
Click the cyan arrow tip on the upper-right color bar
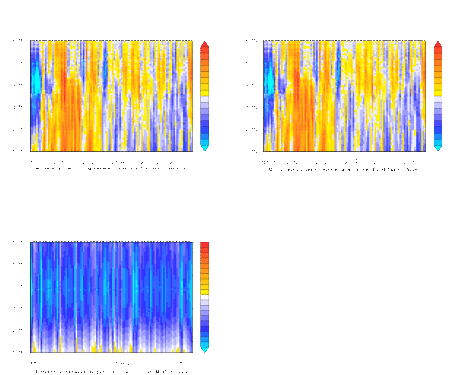tap(438, 148)
